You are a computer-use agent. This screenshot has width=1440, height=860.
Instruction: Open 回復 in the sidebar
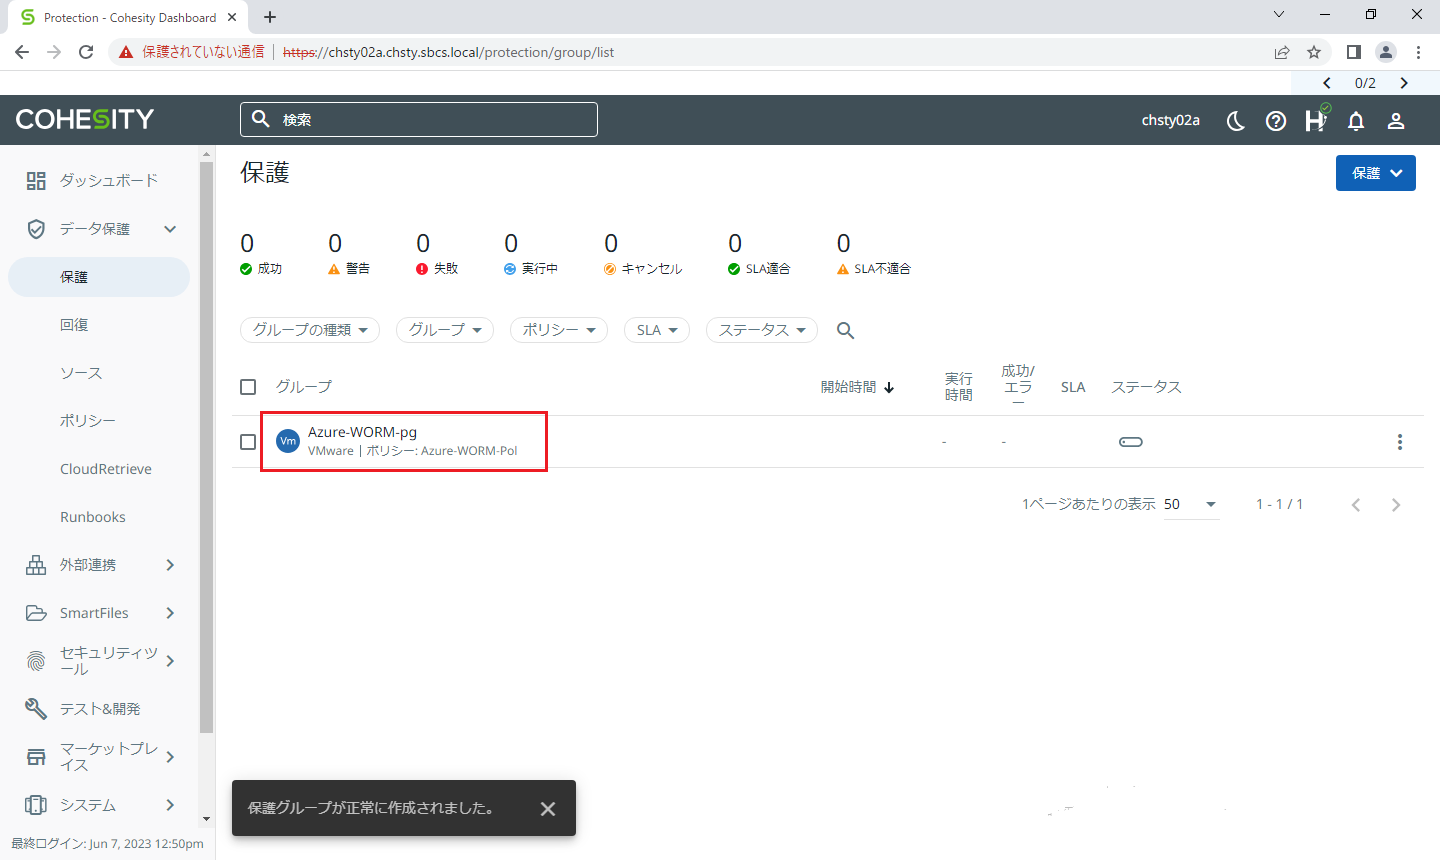[x=74, y=325]
